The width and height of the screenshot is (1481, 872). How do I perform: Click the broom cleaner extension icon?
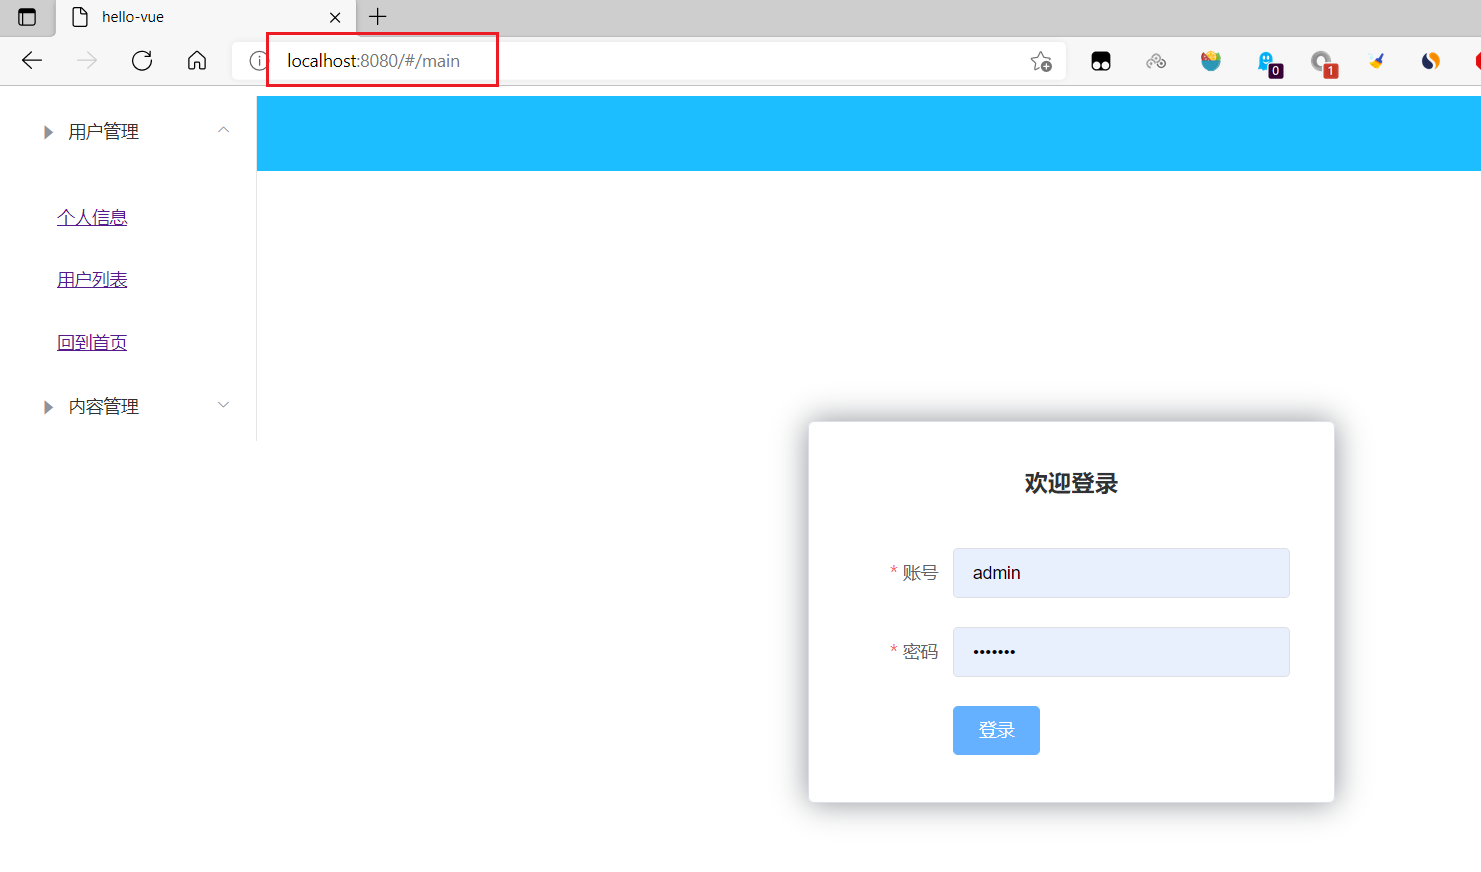[1377, 62]
